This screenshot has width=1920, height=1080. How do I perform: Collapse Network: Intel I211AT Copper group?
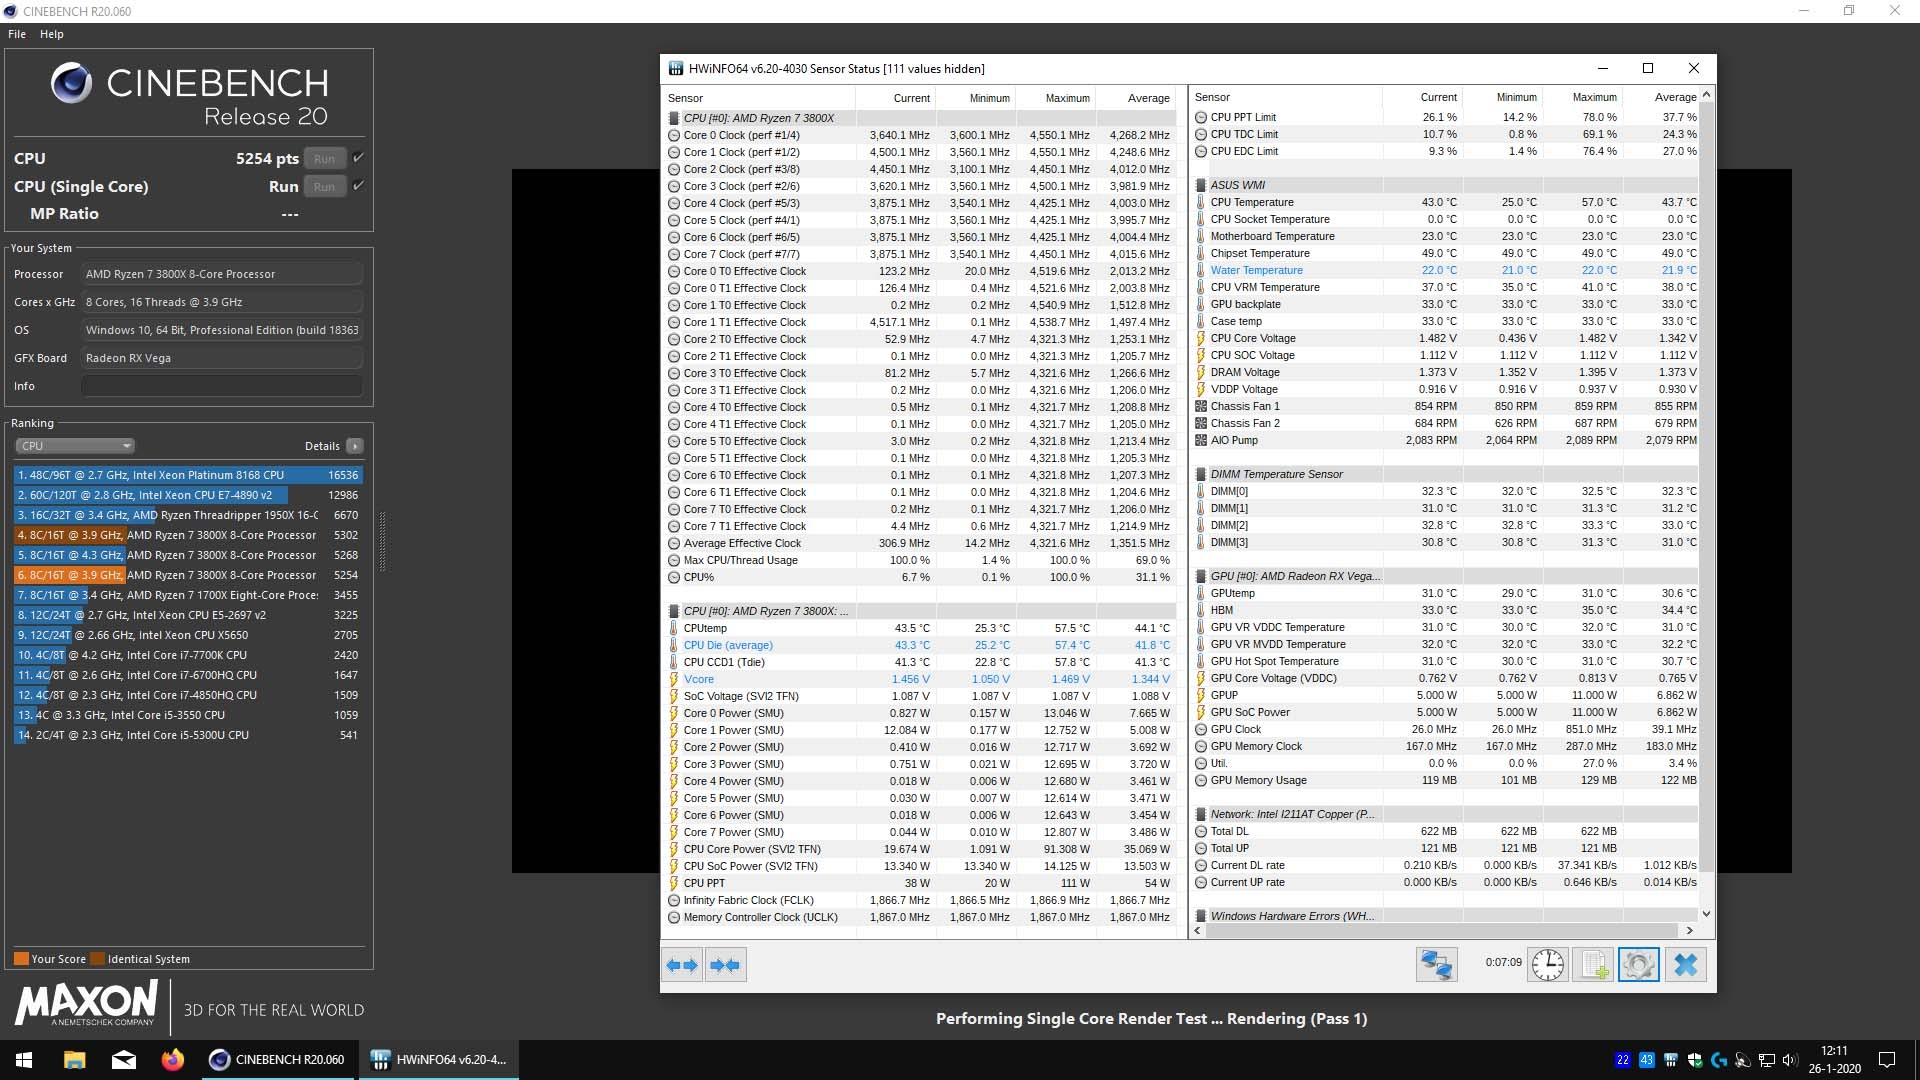1201,814
